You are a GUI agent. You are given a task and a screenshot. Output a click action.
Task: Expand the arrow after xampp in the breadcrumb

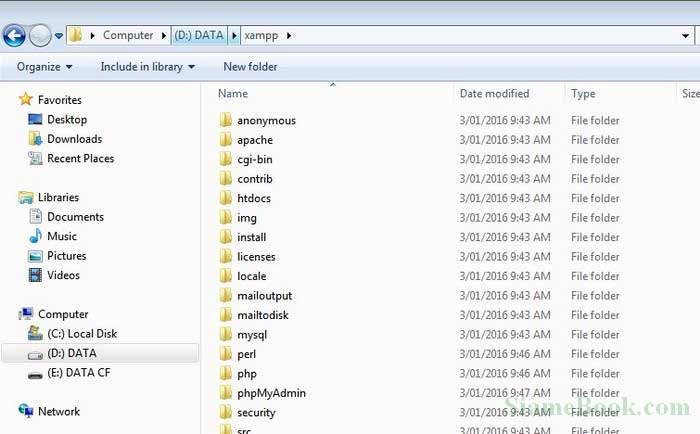(289, 36)
